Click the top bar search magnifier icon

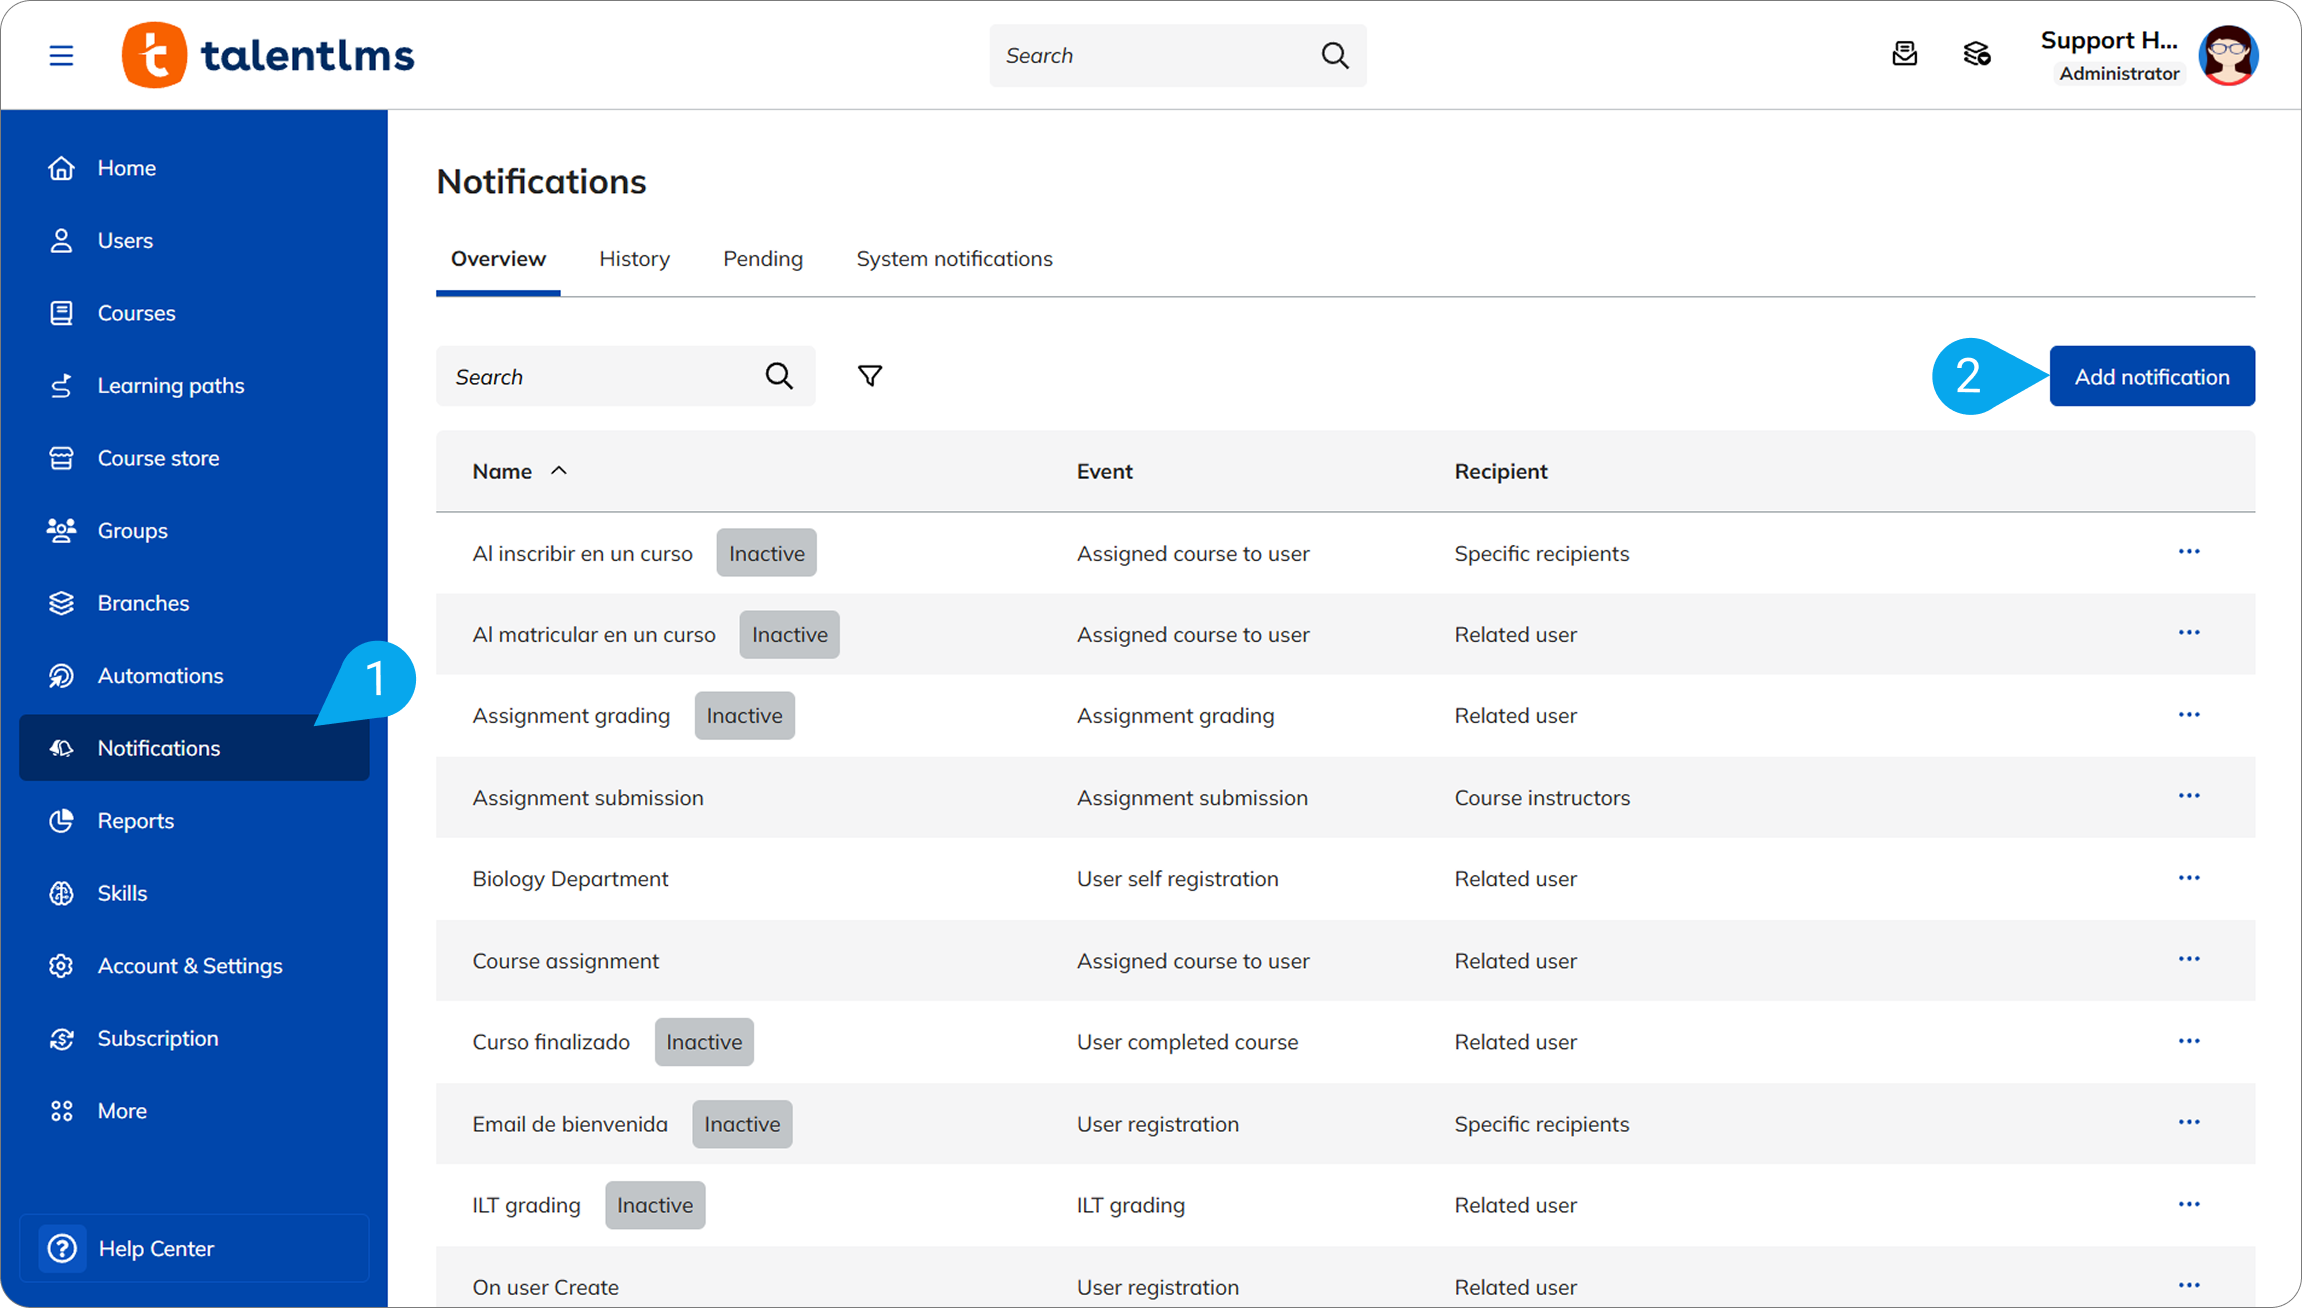pos(1335,55)
